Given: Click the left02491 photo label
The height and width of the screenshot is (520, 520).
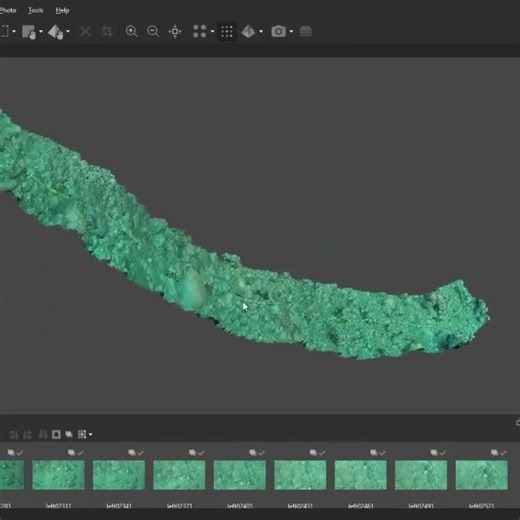Looking at the screenshot, I should (x=421, y=506).
